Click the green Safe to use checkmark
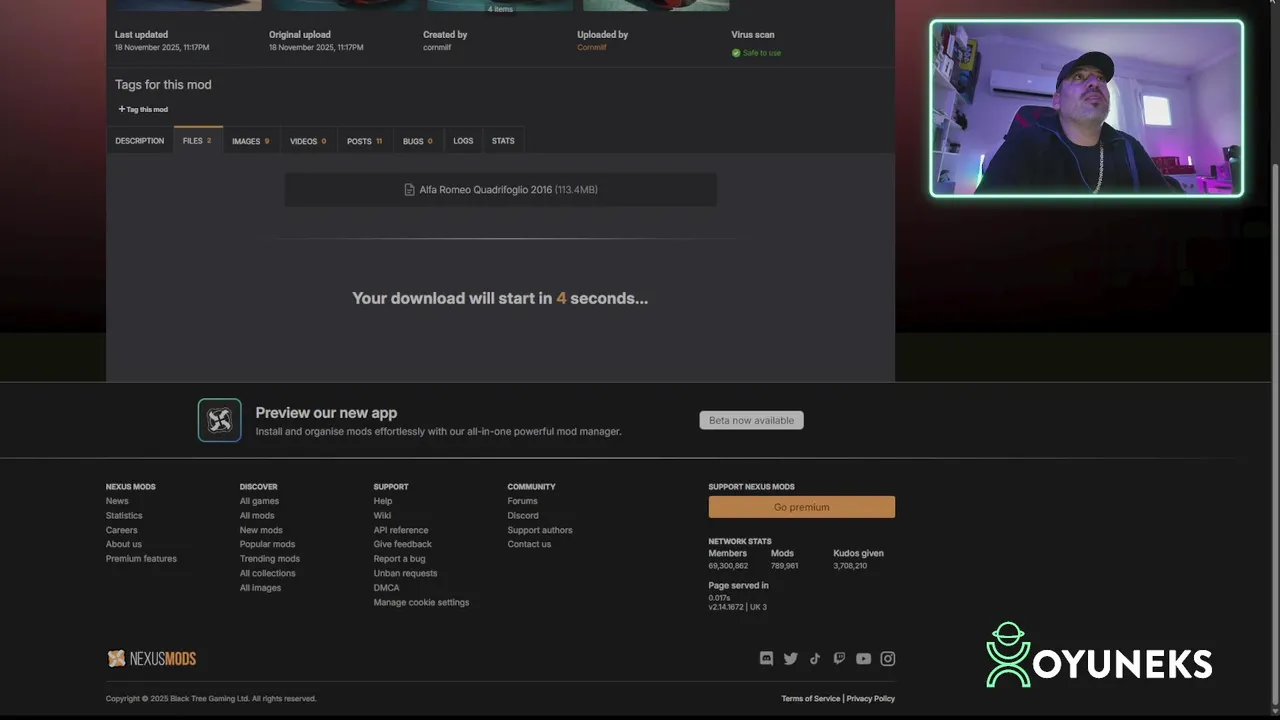This screenshot has height=720, width=1280. click(x=736, y=53)
